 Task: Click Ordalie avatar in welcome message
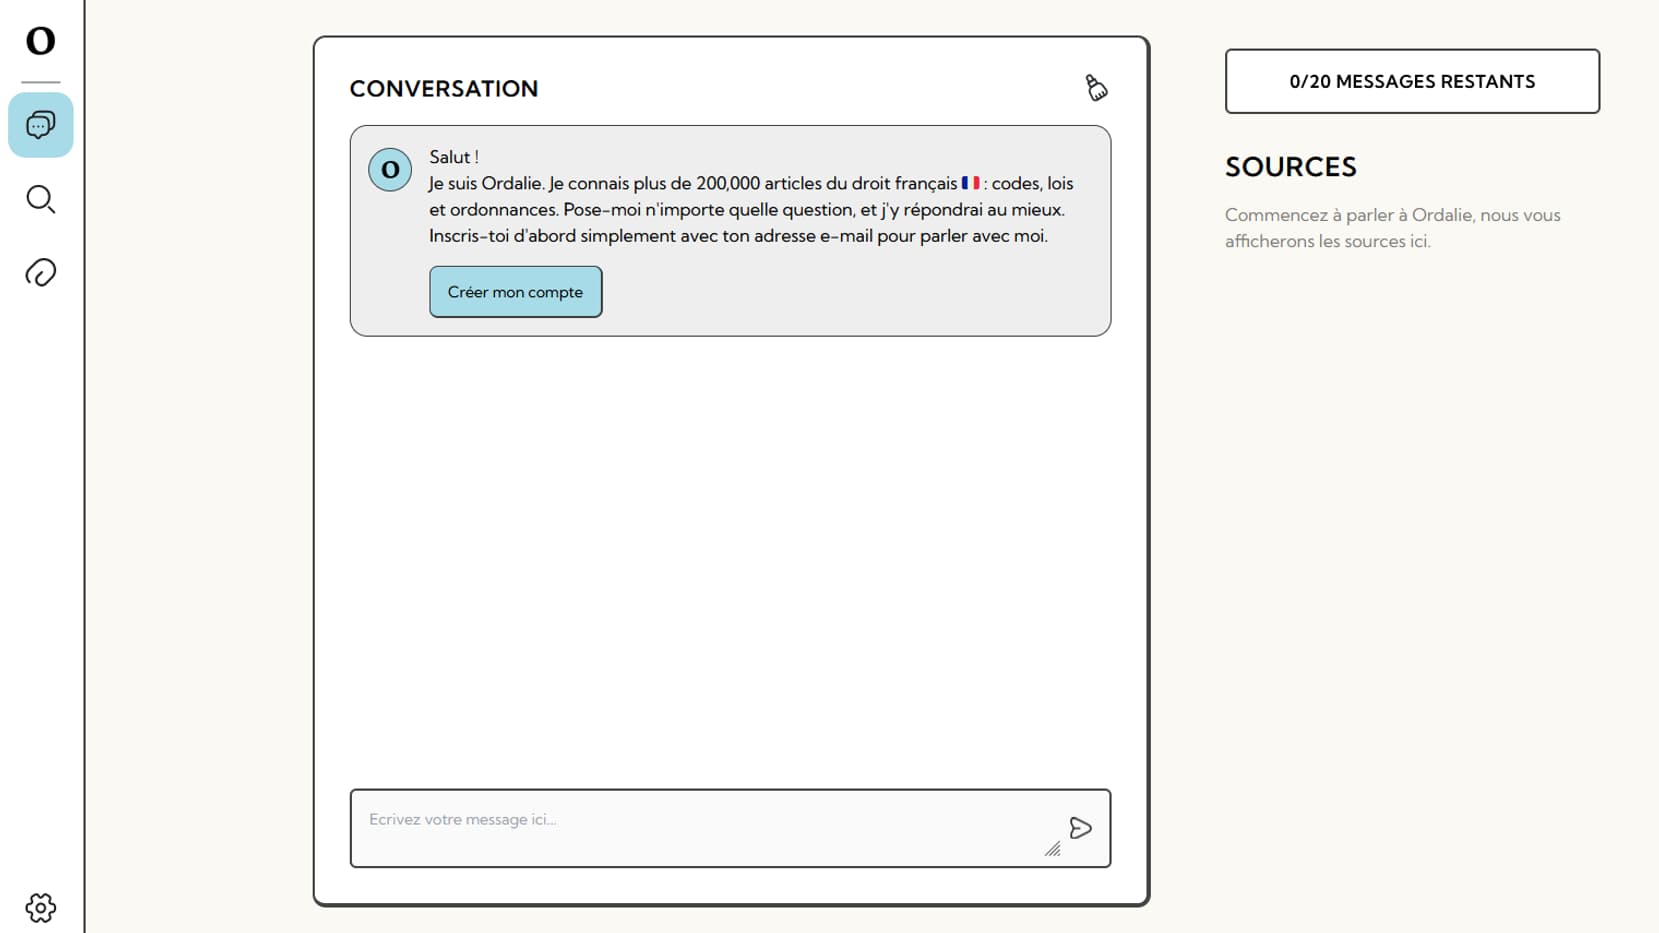click(390, 170)
